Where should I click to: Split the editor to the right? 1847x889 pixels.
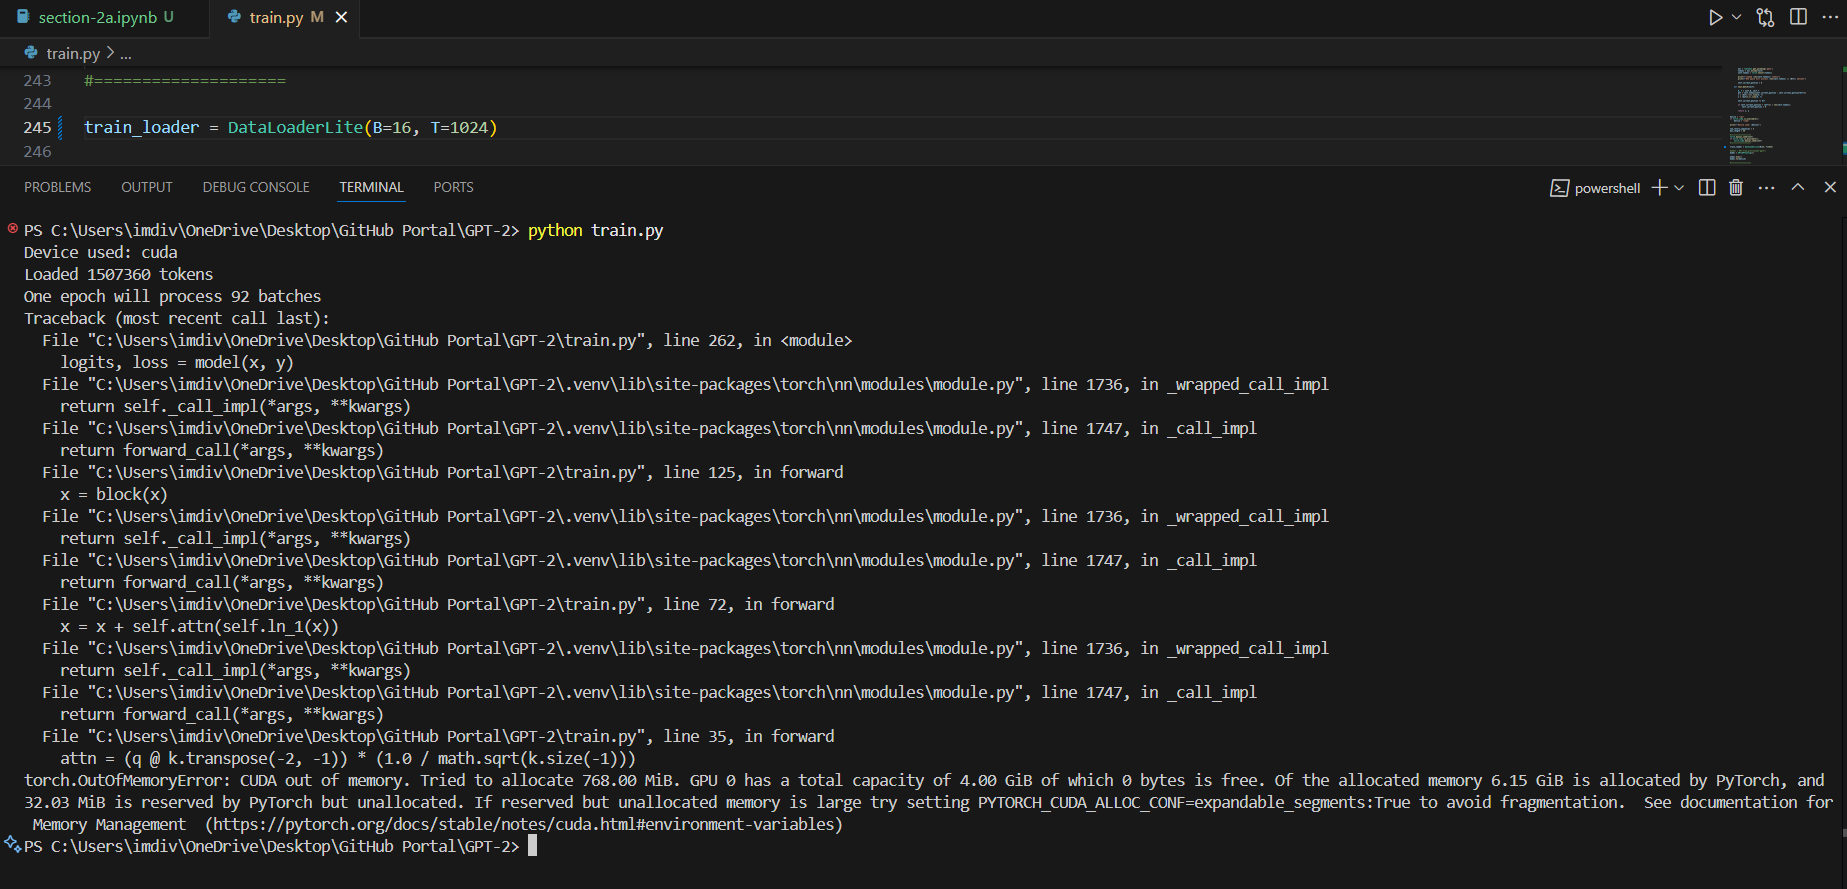[x=1798, y=17]
